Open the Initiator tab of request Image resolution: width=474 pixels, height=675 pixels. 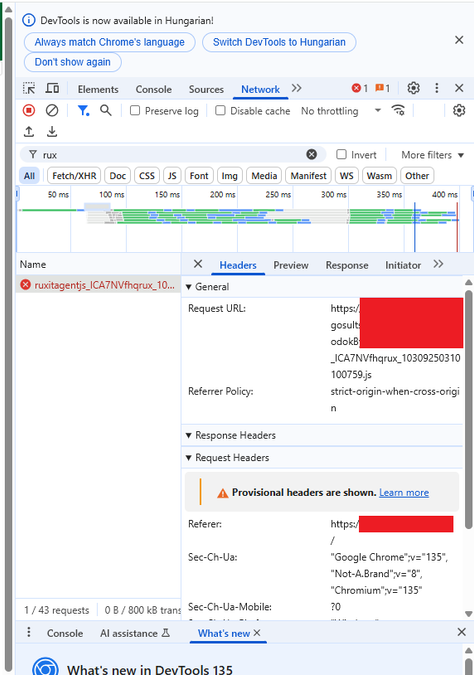(403, 265)
